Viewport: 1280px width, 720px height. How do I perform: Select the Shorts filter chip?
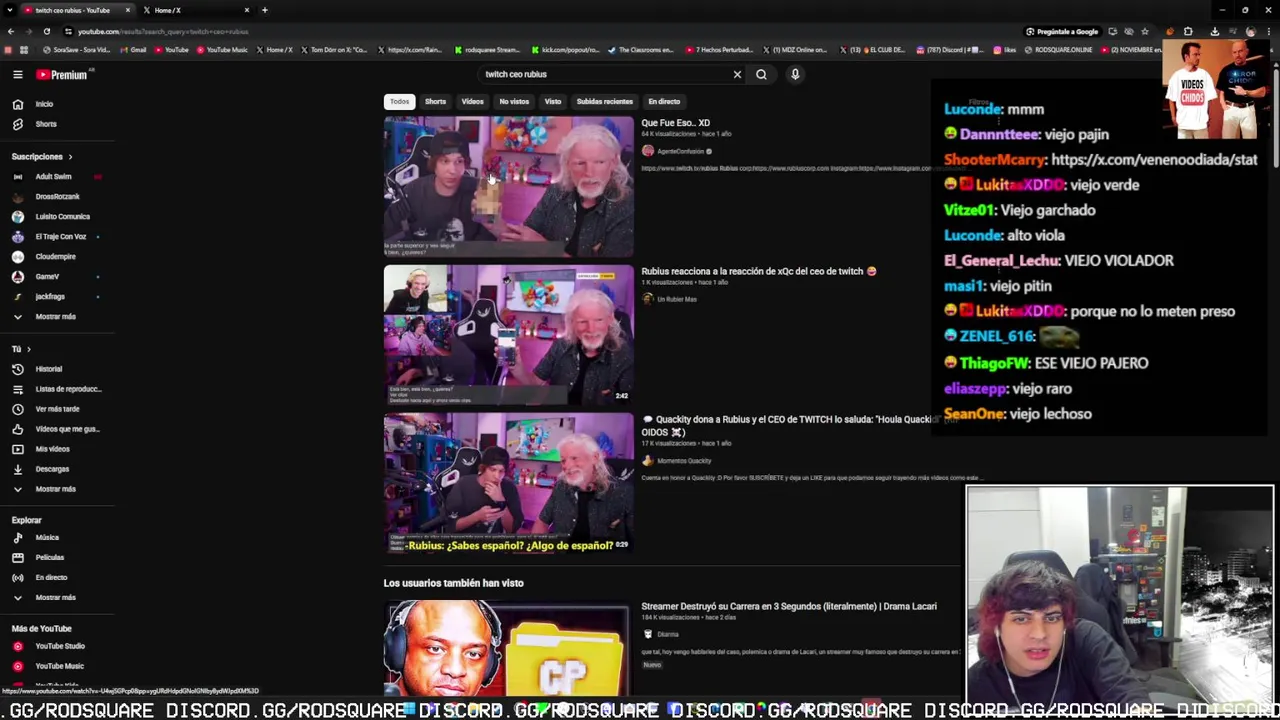coord(435,101)
